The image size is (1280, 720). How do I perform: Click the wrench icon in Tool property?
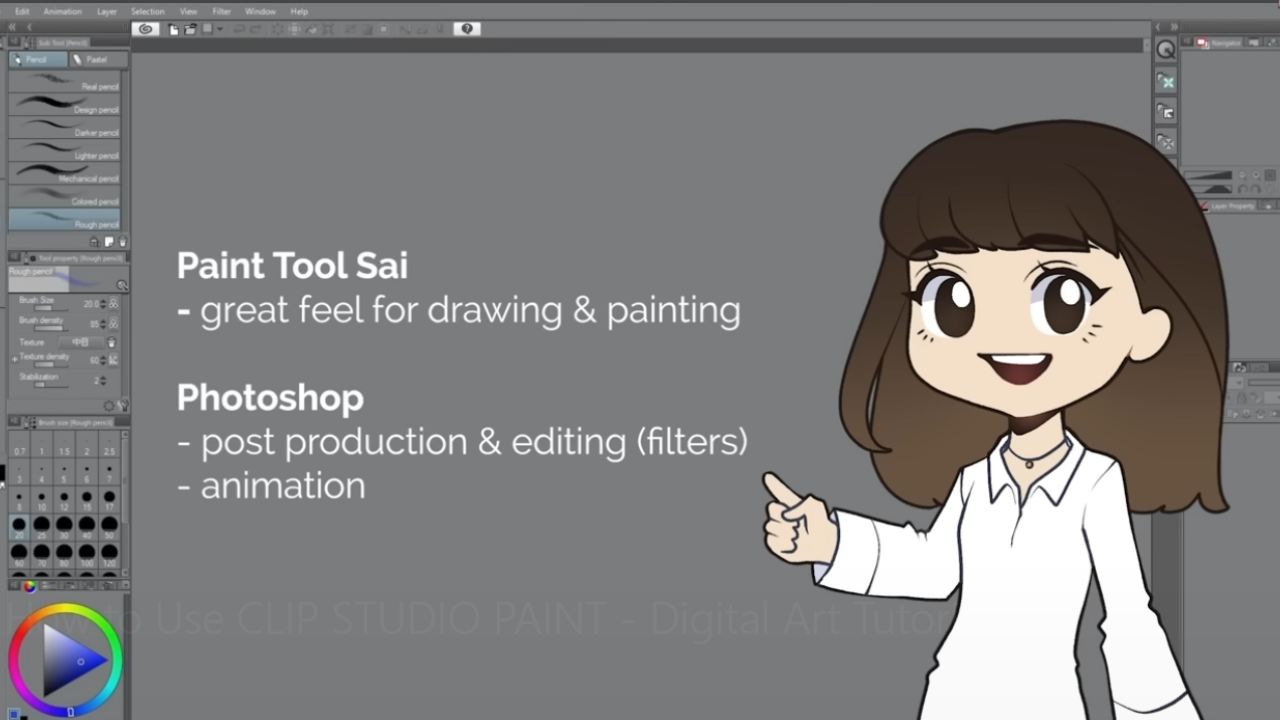[x=122, y=405]
